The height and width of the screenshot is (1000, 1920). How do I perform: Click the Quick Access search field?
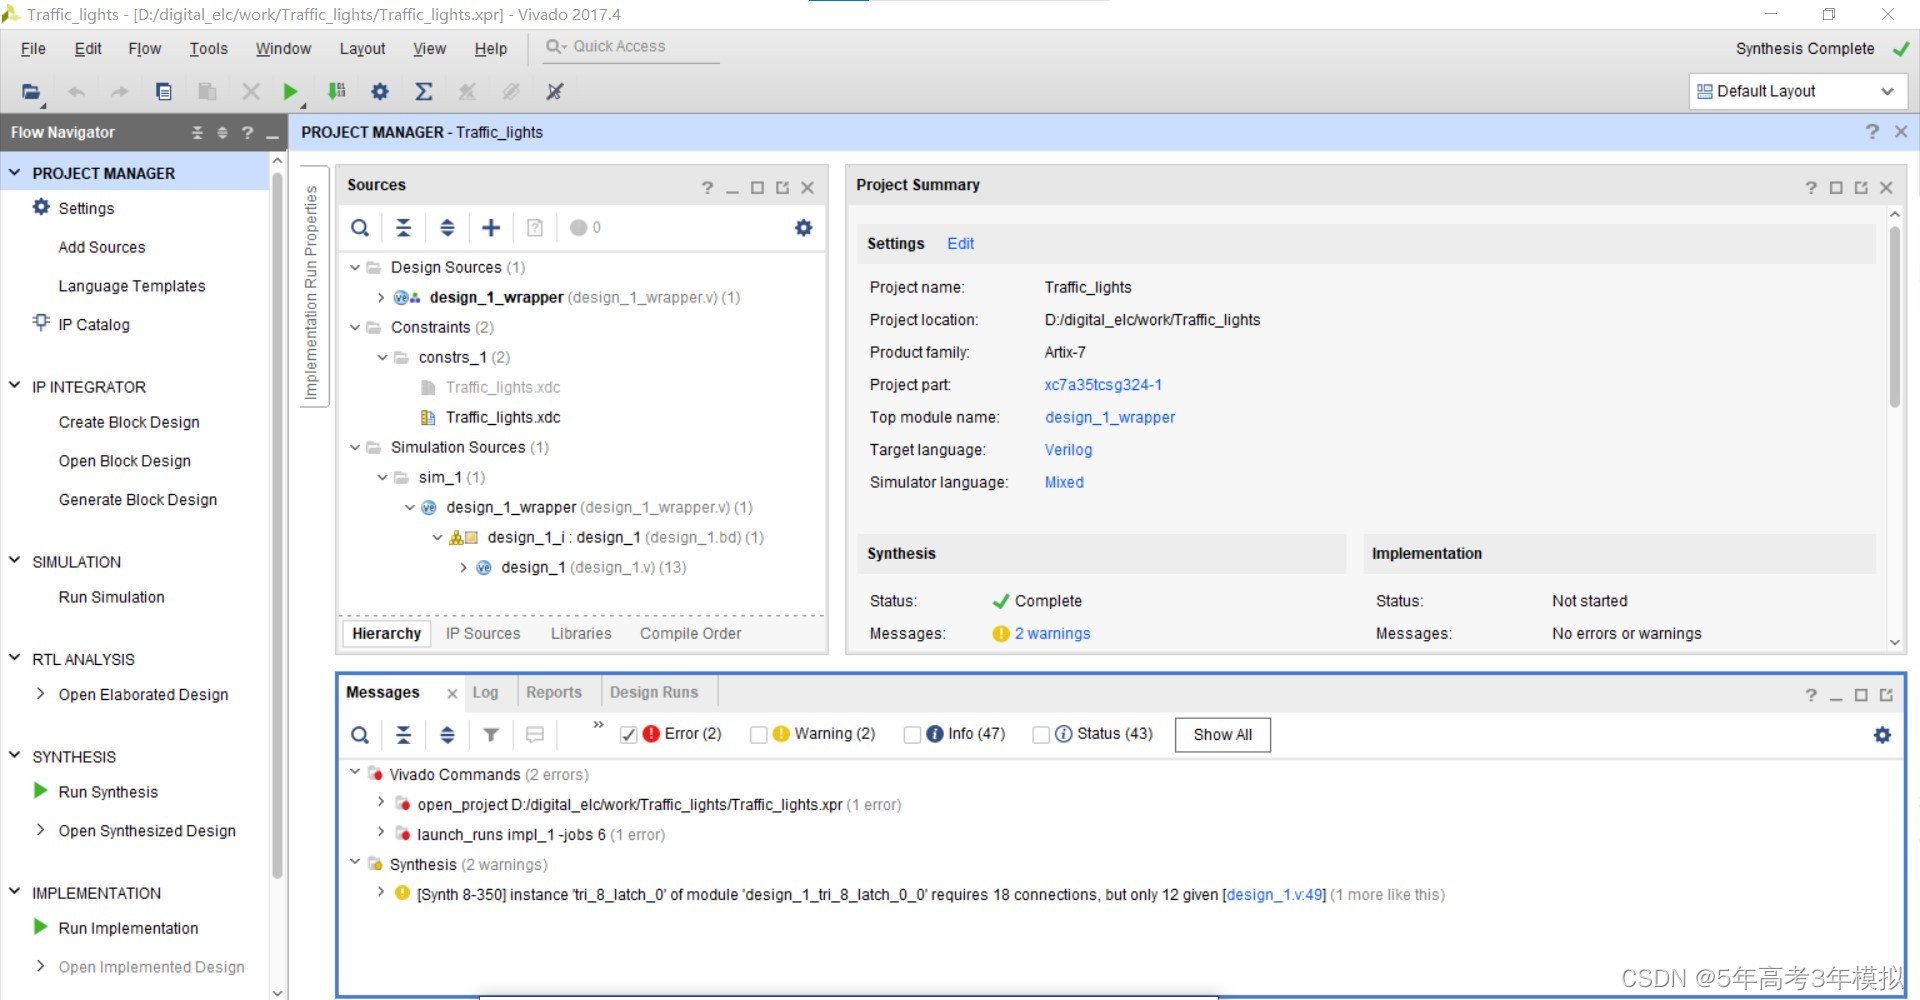pos(631,47)
